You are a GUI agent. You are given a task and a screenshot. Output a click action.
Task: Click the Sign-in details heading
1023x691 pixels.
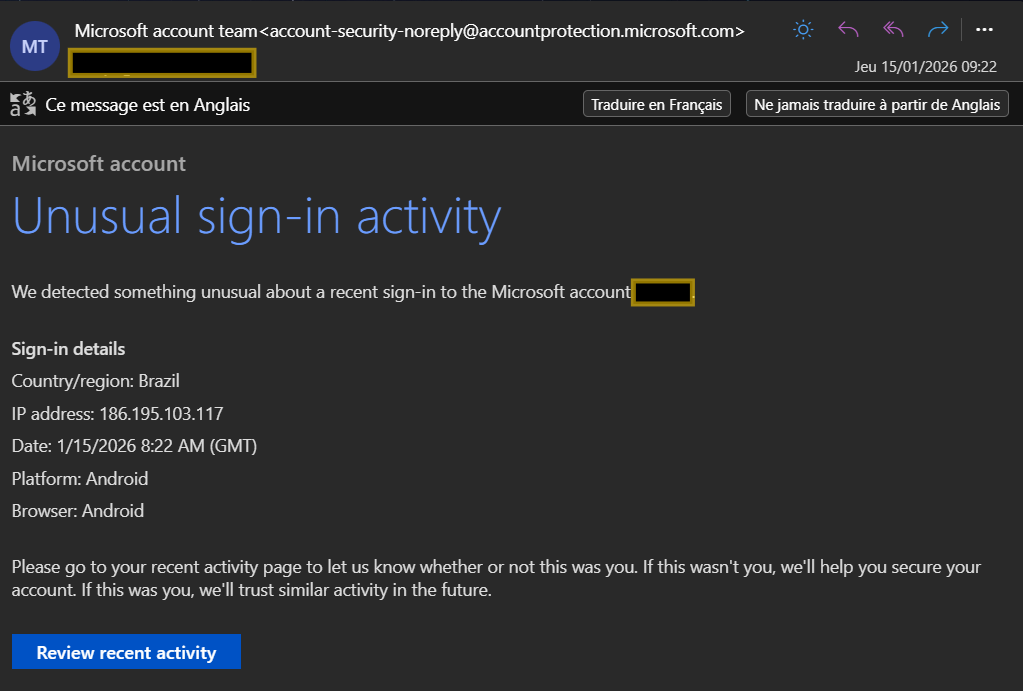pos(68,349)
